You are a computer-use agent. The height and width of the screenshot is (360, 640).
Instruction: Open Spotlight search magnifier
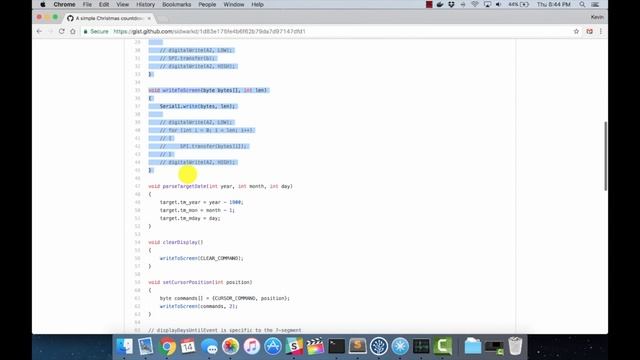(582, 4)
